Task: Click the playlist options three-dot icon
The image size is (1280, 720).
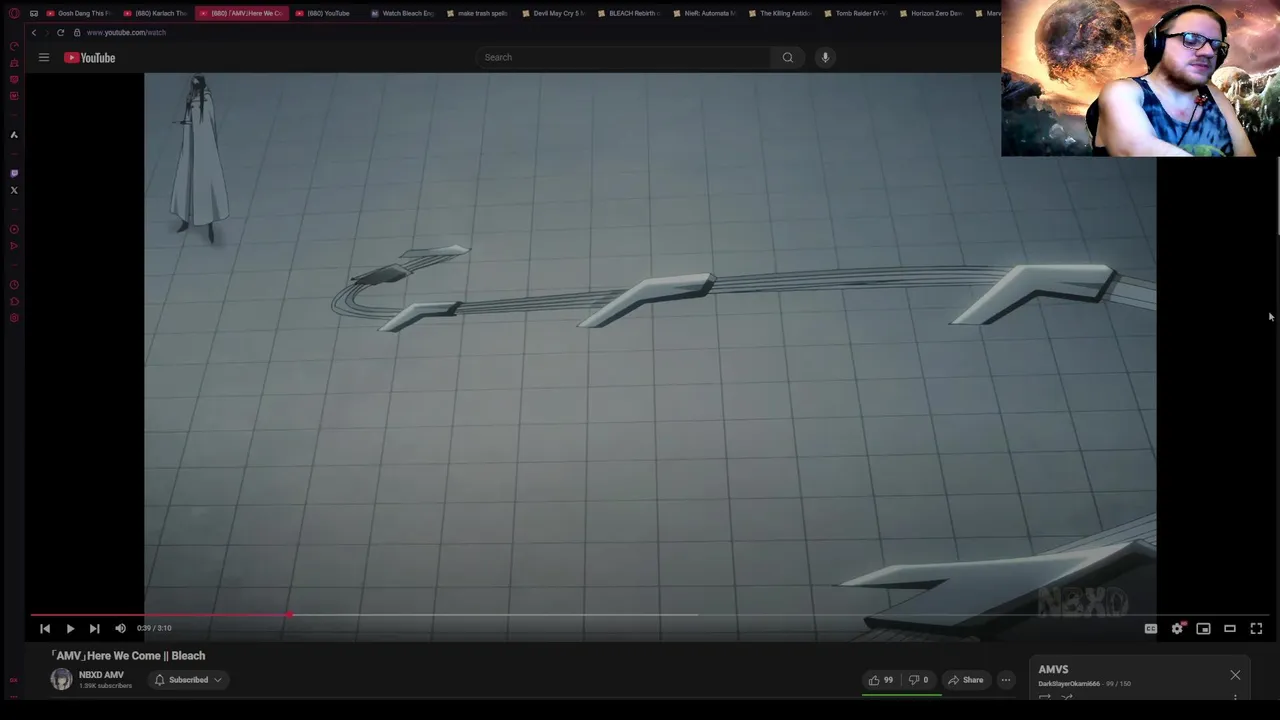Action: 1235,697
